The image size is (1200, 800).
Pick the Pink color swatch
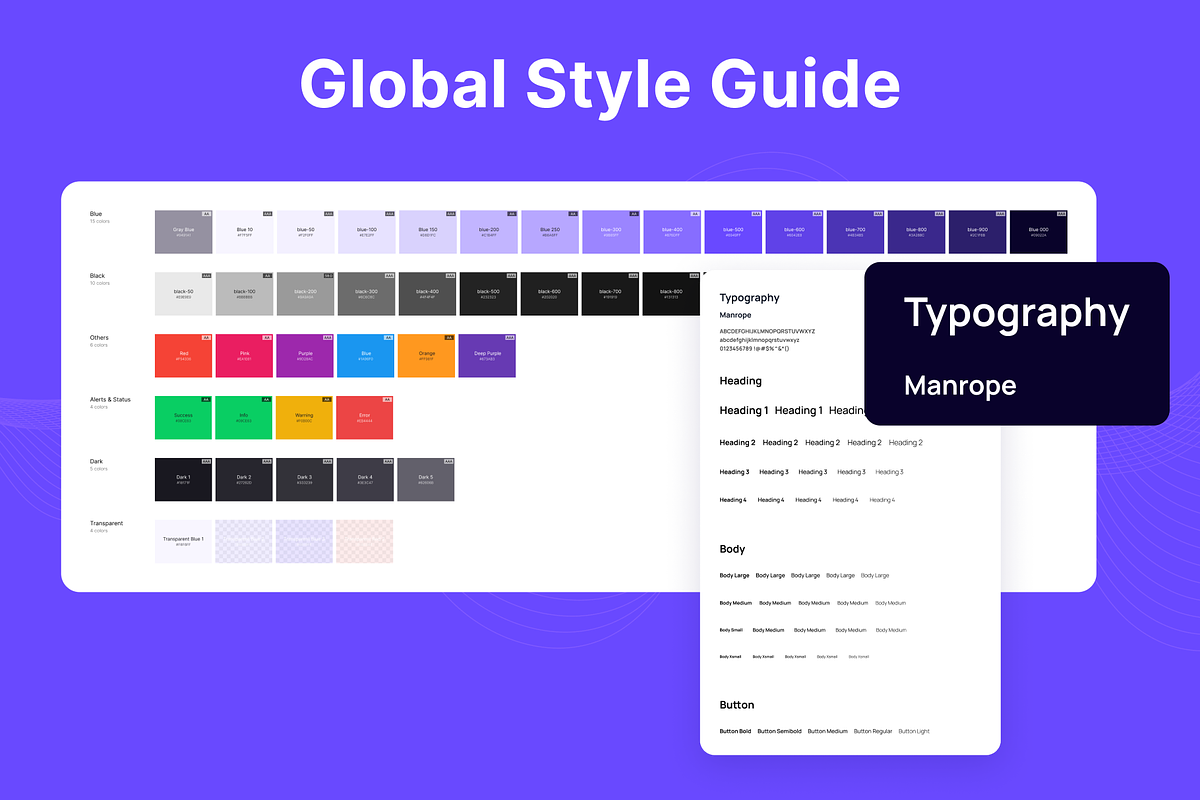pos(244,356)
